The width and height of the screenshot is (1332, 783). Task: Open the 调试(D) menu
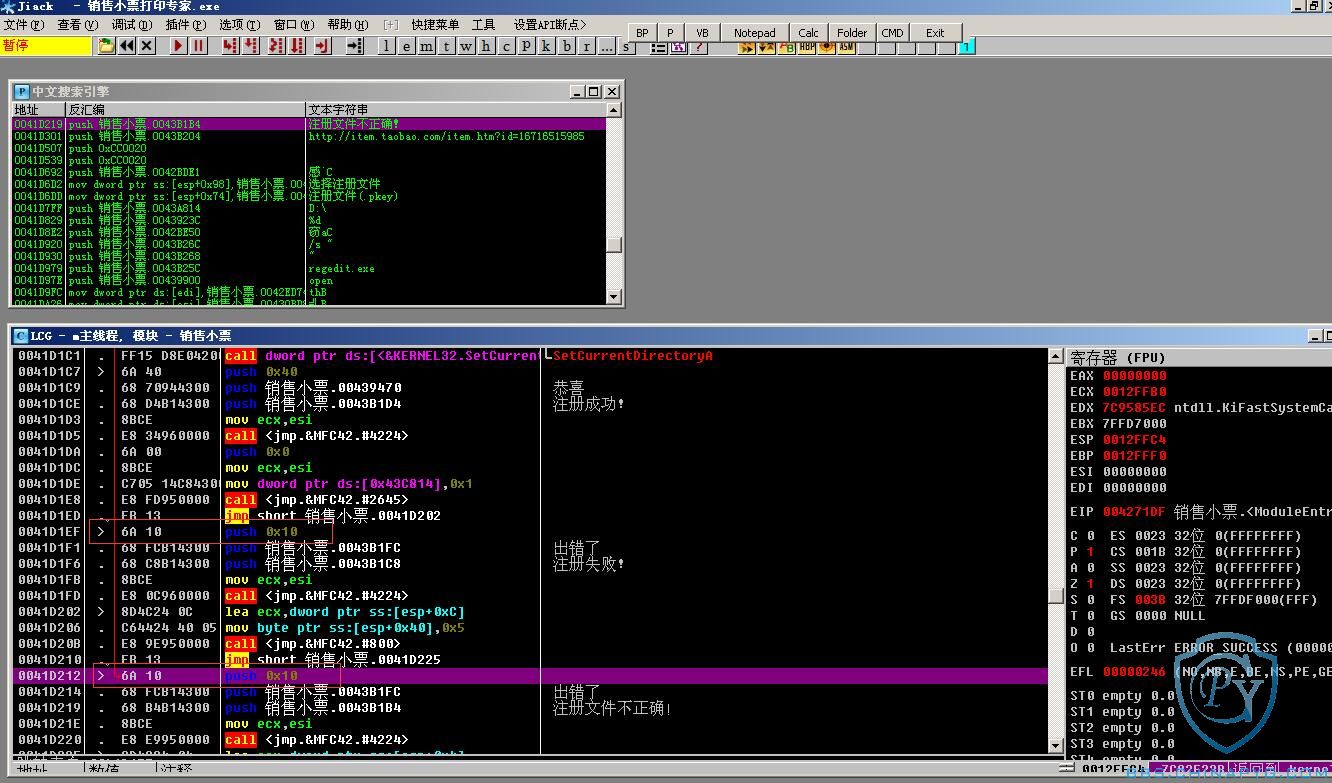(131, 24)
